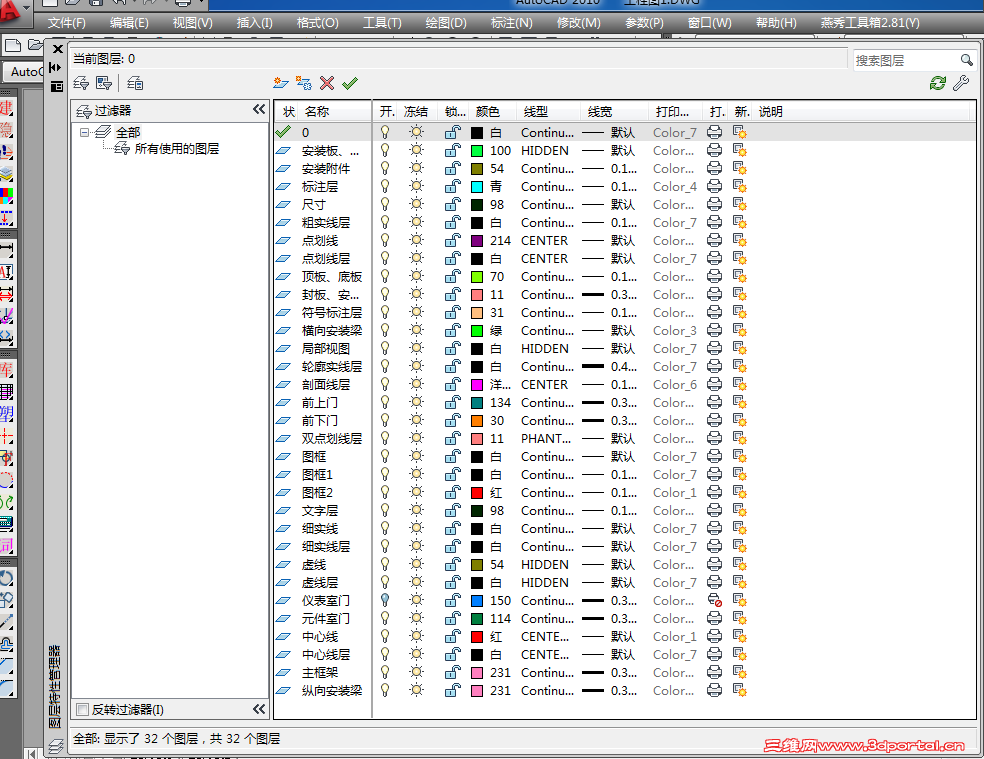The width and height of the screenshot is (984, 759).
Task: Click the red Delete Layer icon
Action: (x=327, y=83)
